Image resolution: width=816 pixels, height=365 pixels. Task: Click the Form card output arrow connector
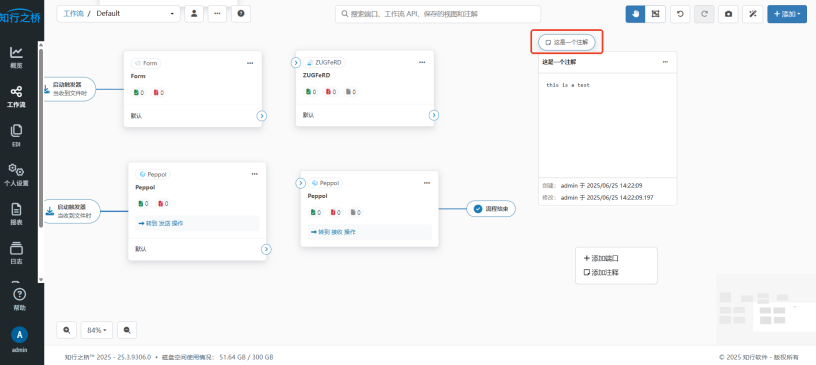262,116
